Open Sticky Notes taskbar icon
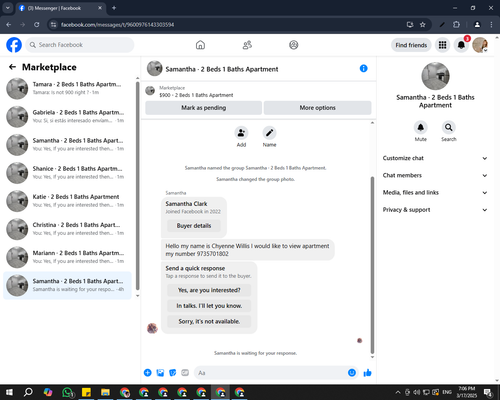This screenshot has width=500, height=400. (86, 392)
